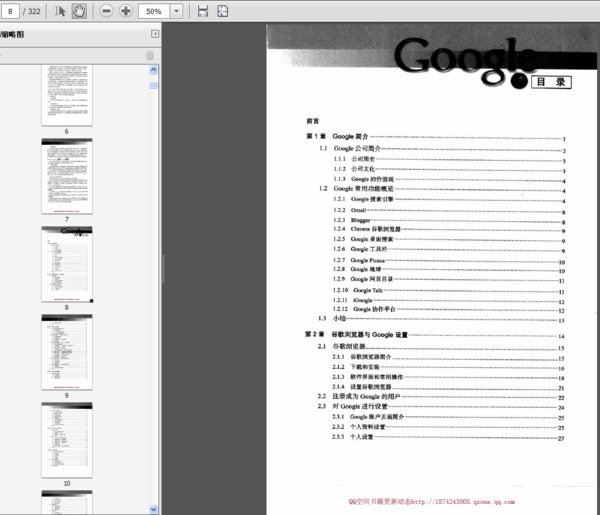
Task: Click the '1.2.7 Google Picasa' entry
Action: (449, 261)
